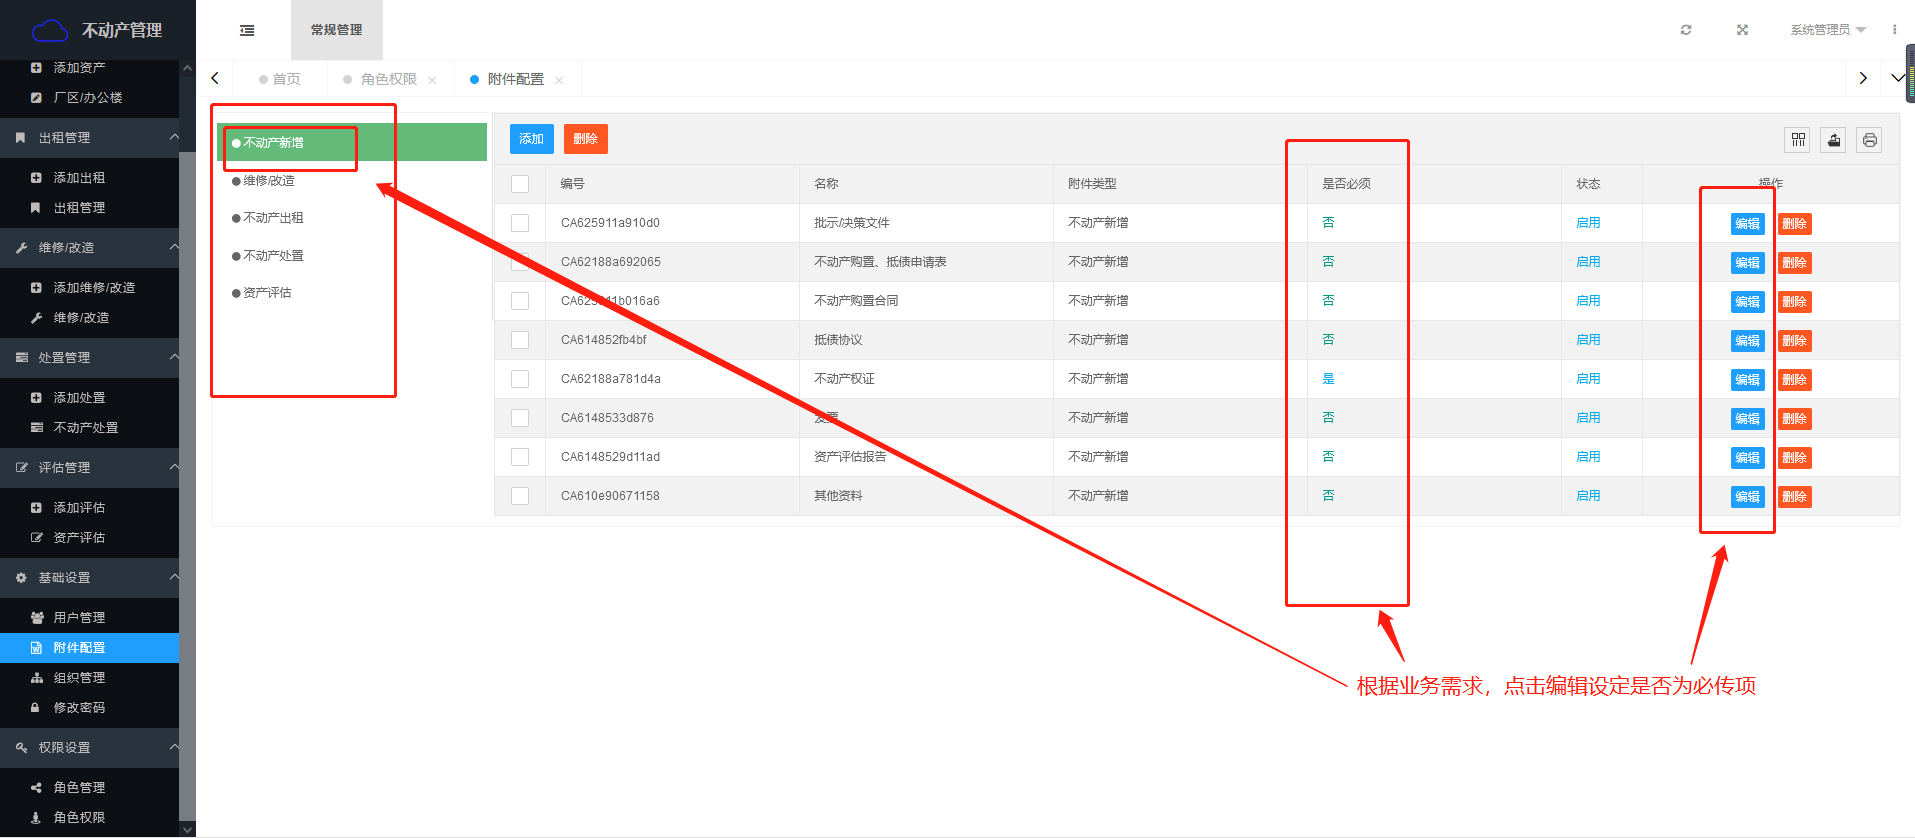Switch to the 角色权限 tab
The height and width of the screenshot is (838, 1915).
[389, 79]
